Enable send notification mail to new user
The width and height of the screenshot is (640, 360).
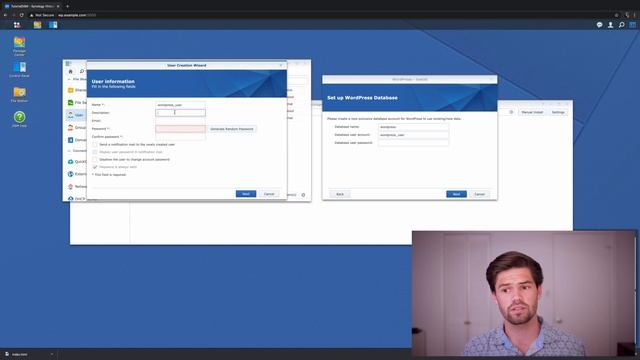click(95, 144)
